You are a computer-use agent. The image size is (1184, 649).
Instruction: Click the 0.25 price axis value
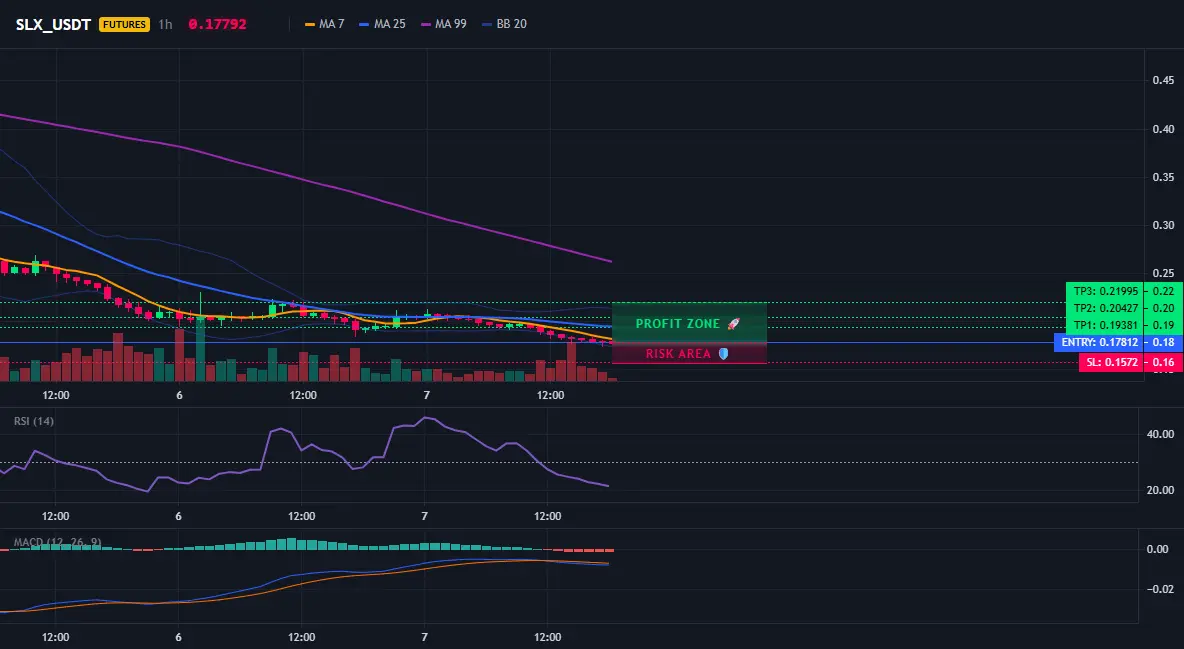1164,274
